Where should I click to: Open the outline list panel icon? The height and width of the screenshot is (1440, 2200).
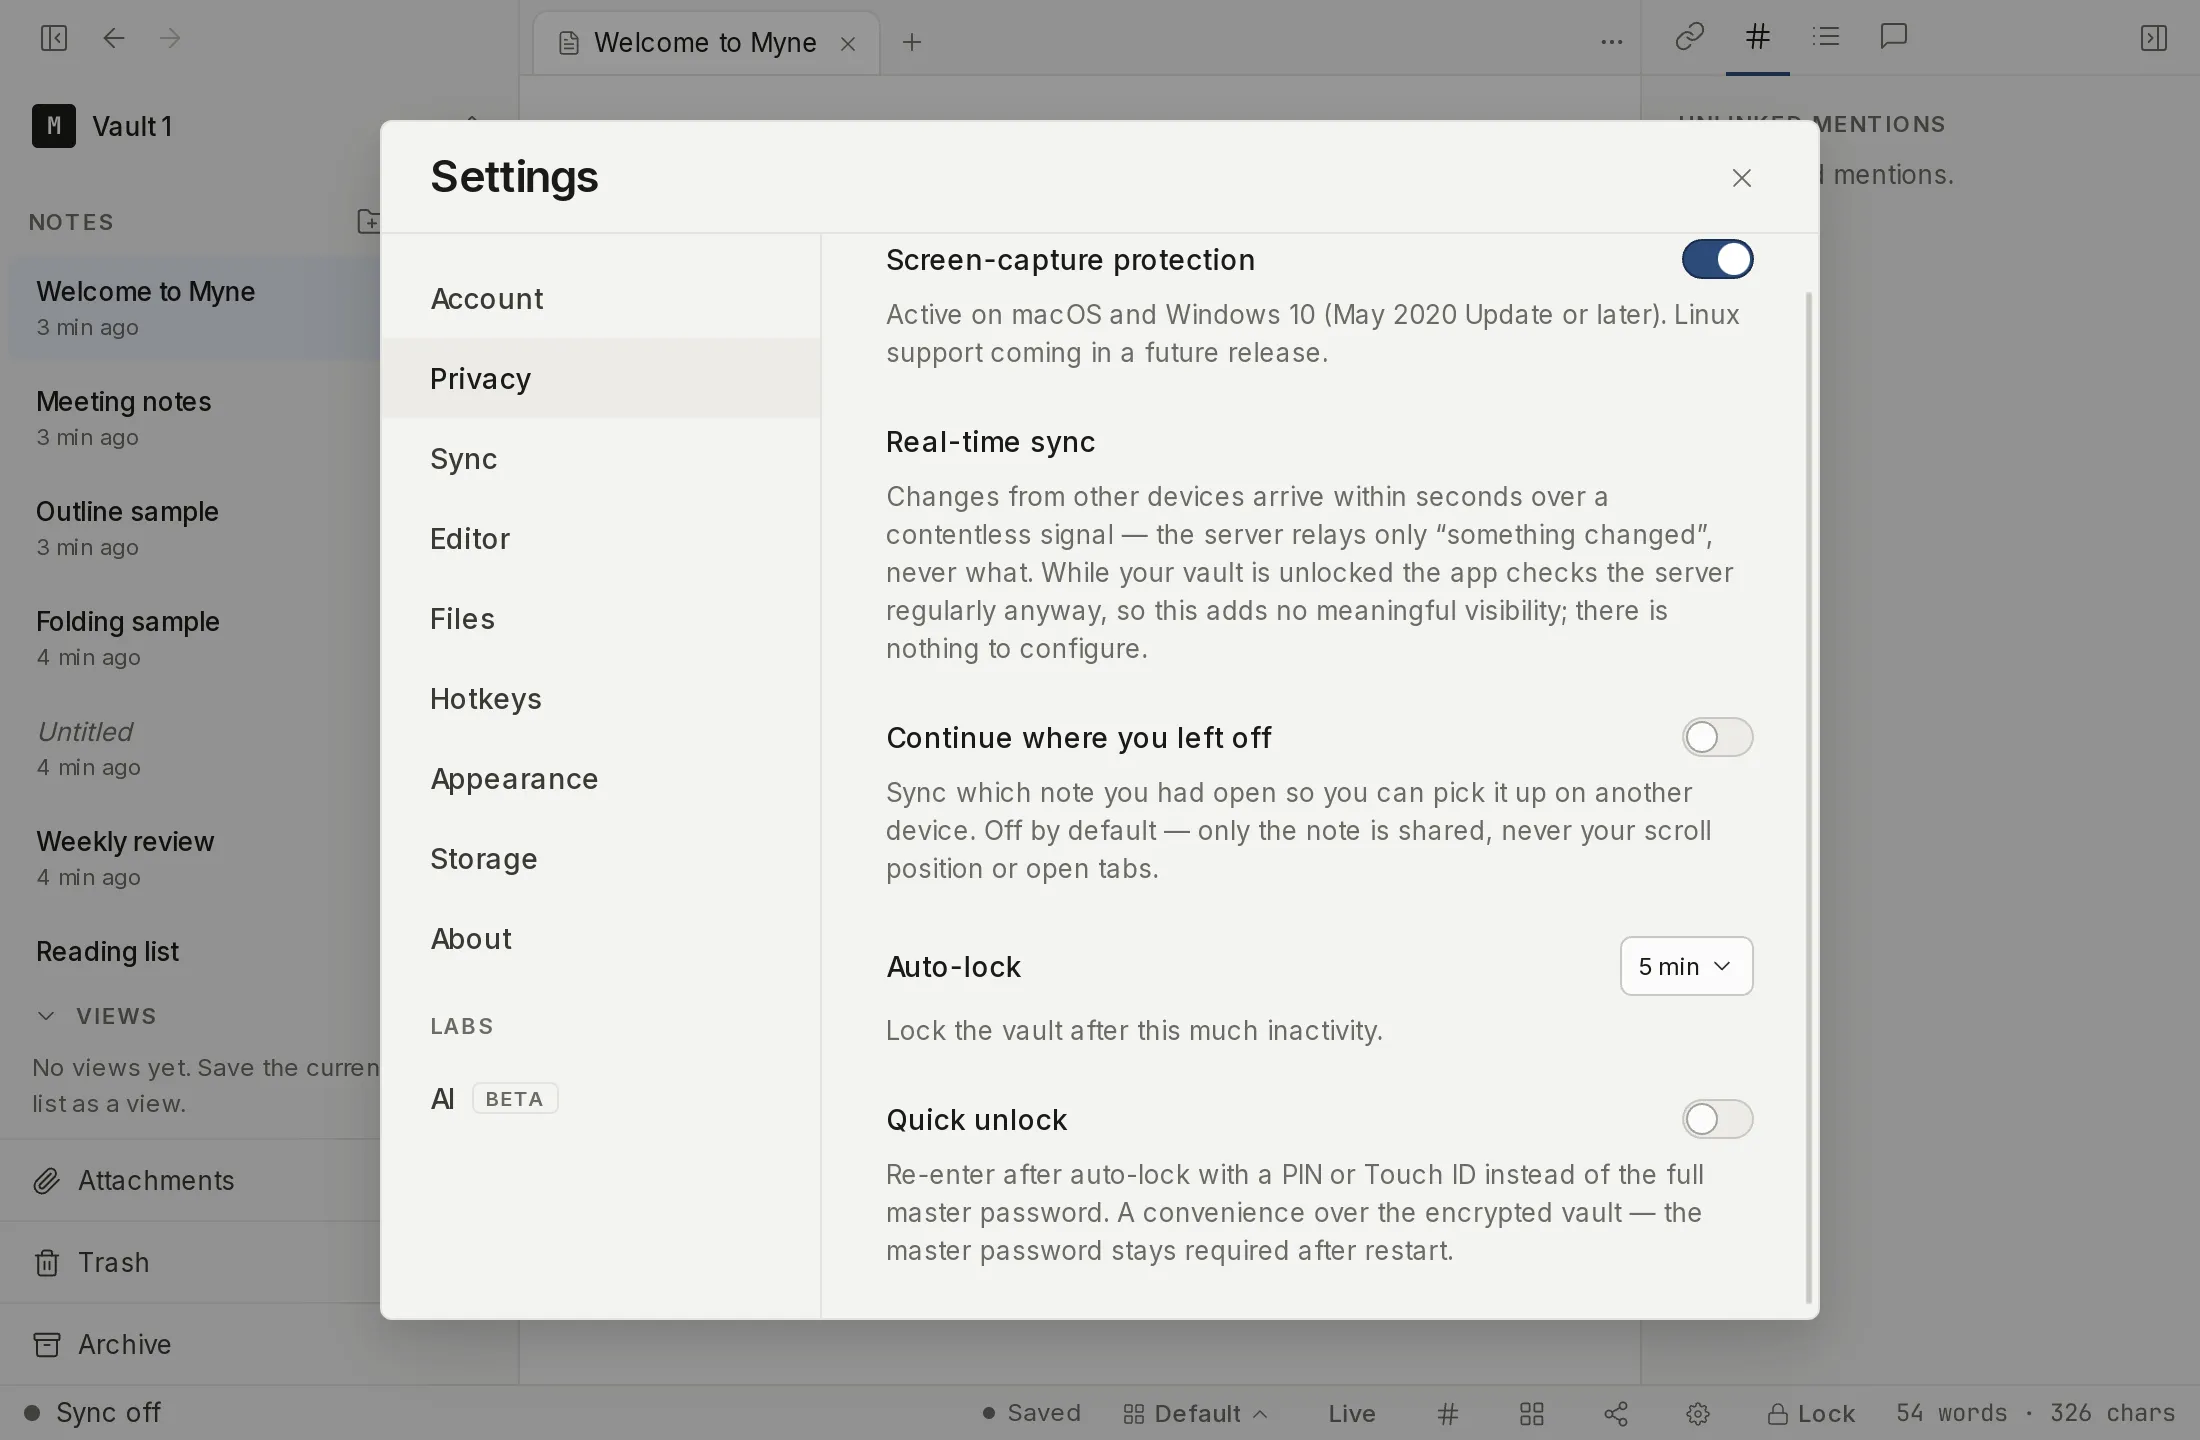pyautogui.click(x=1826, y=37)
